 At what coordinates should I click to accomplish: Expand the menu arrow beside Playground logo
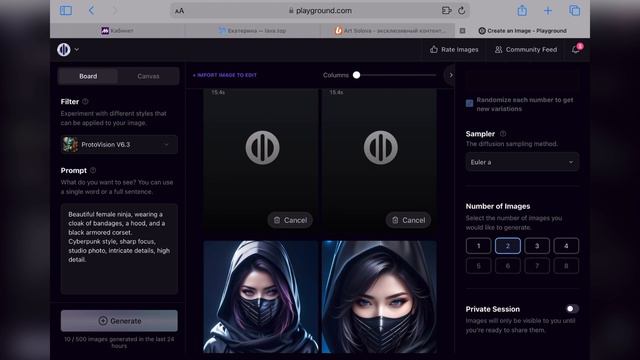tap(77, 50)
